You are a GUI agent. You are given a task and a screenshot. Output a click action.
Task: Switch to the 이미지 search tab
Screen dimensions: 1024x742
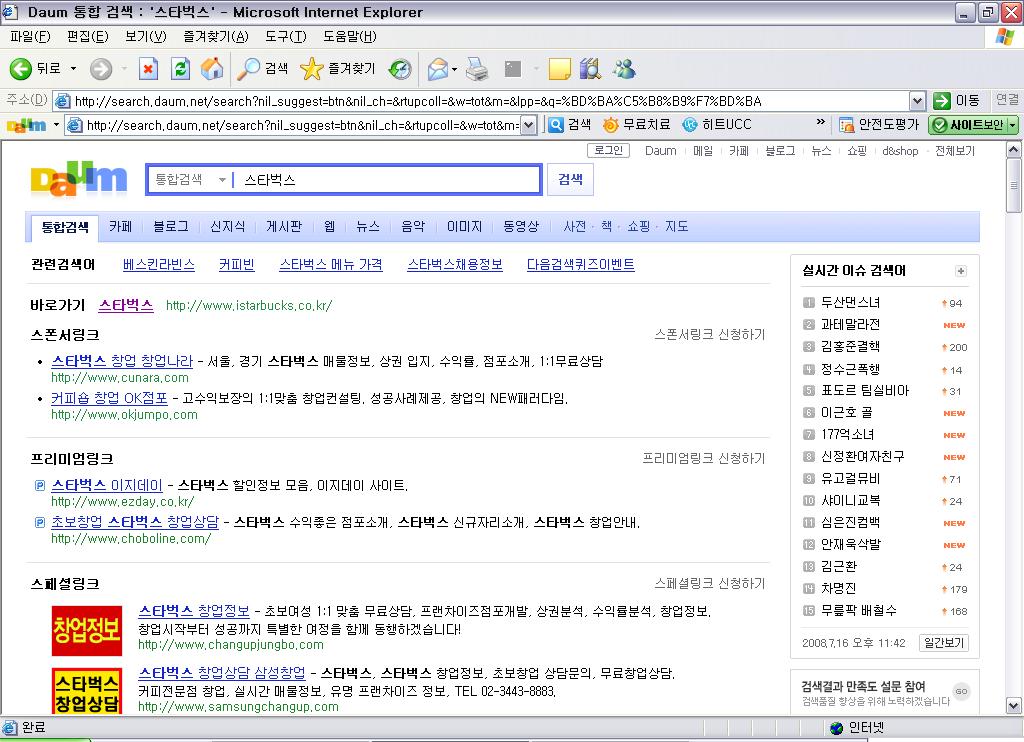pyautogui.click(x=464, y=227)
